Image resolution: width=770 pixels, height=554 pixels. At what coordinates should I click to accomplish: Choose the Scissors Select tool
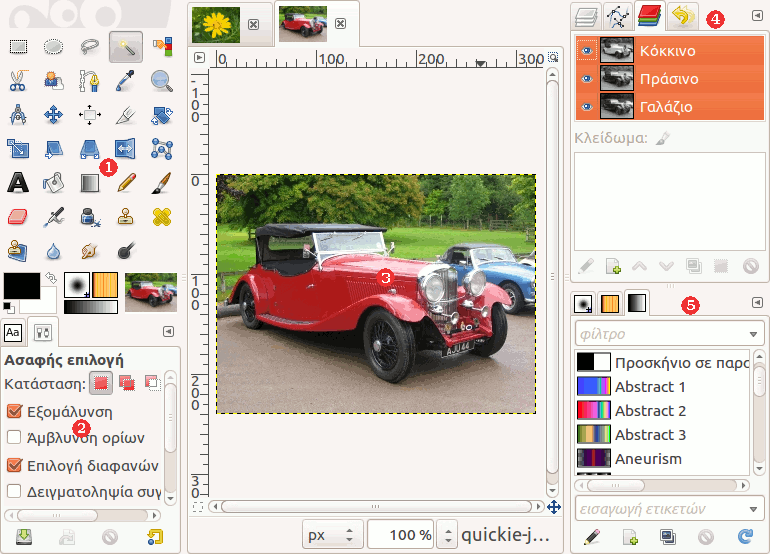[18, 81]
